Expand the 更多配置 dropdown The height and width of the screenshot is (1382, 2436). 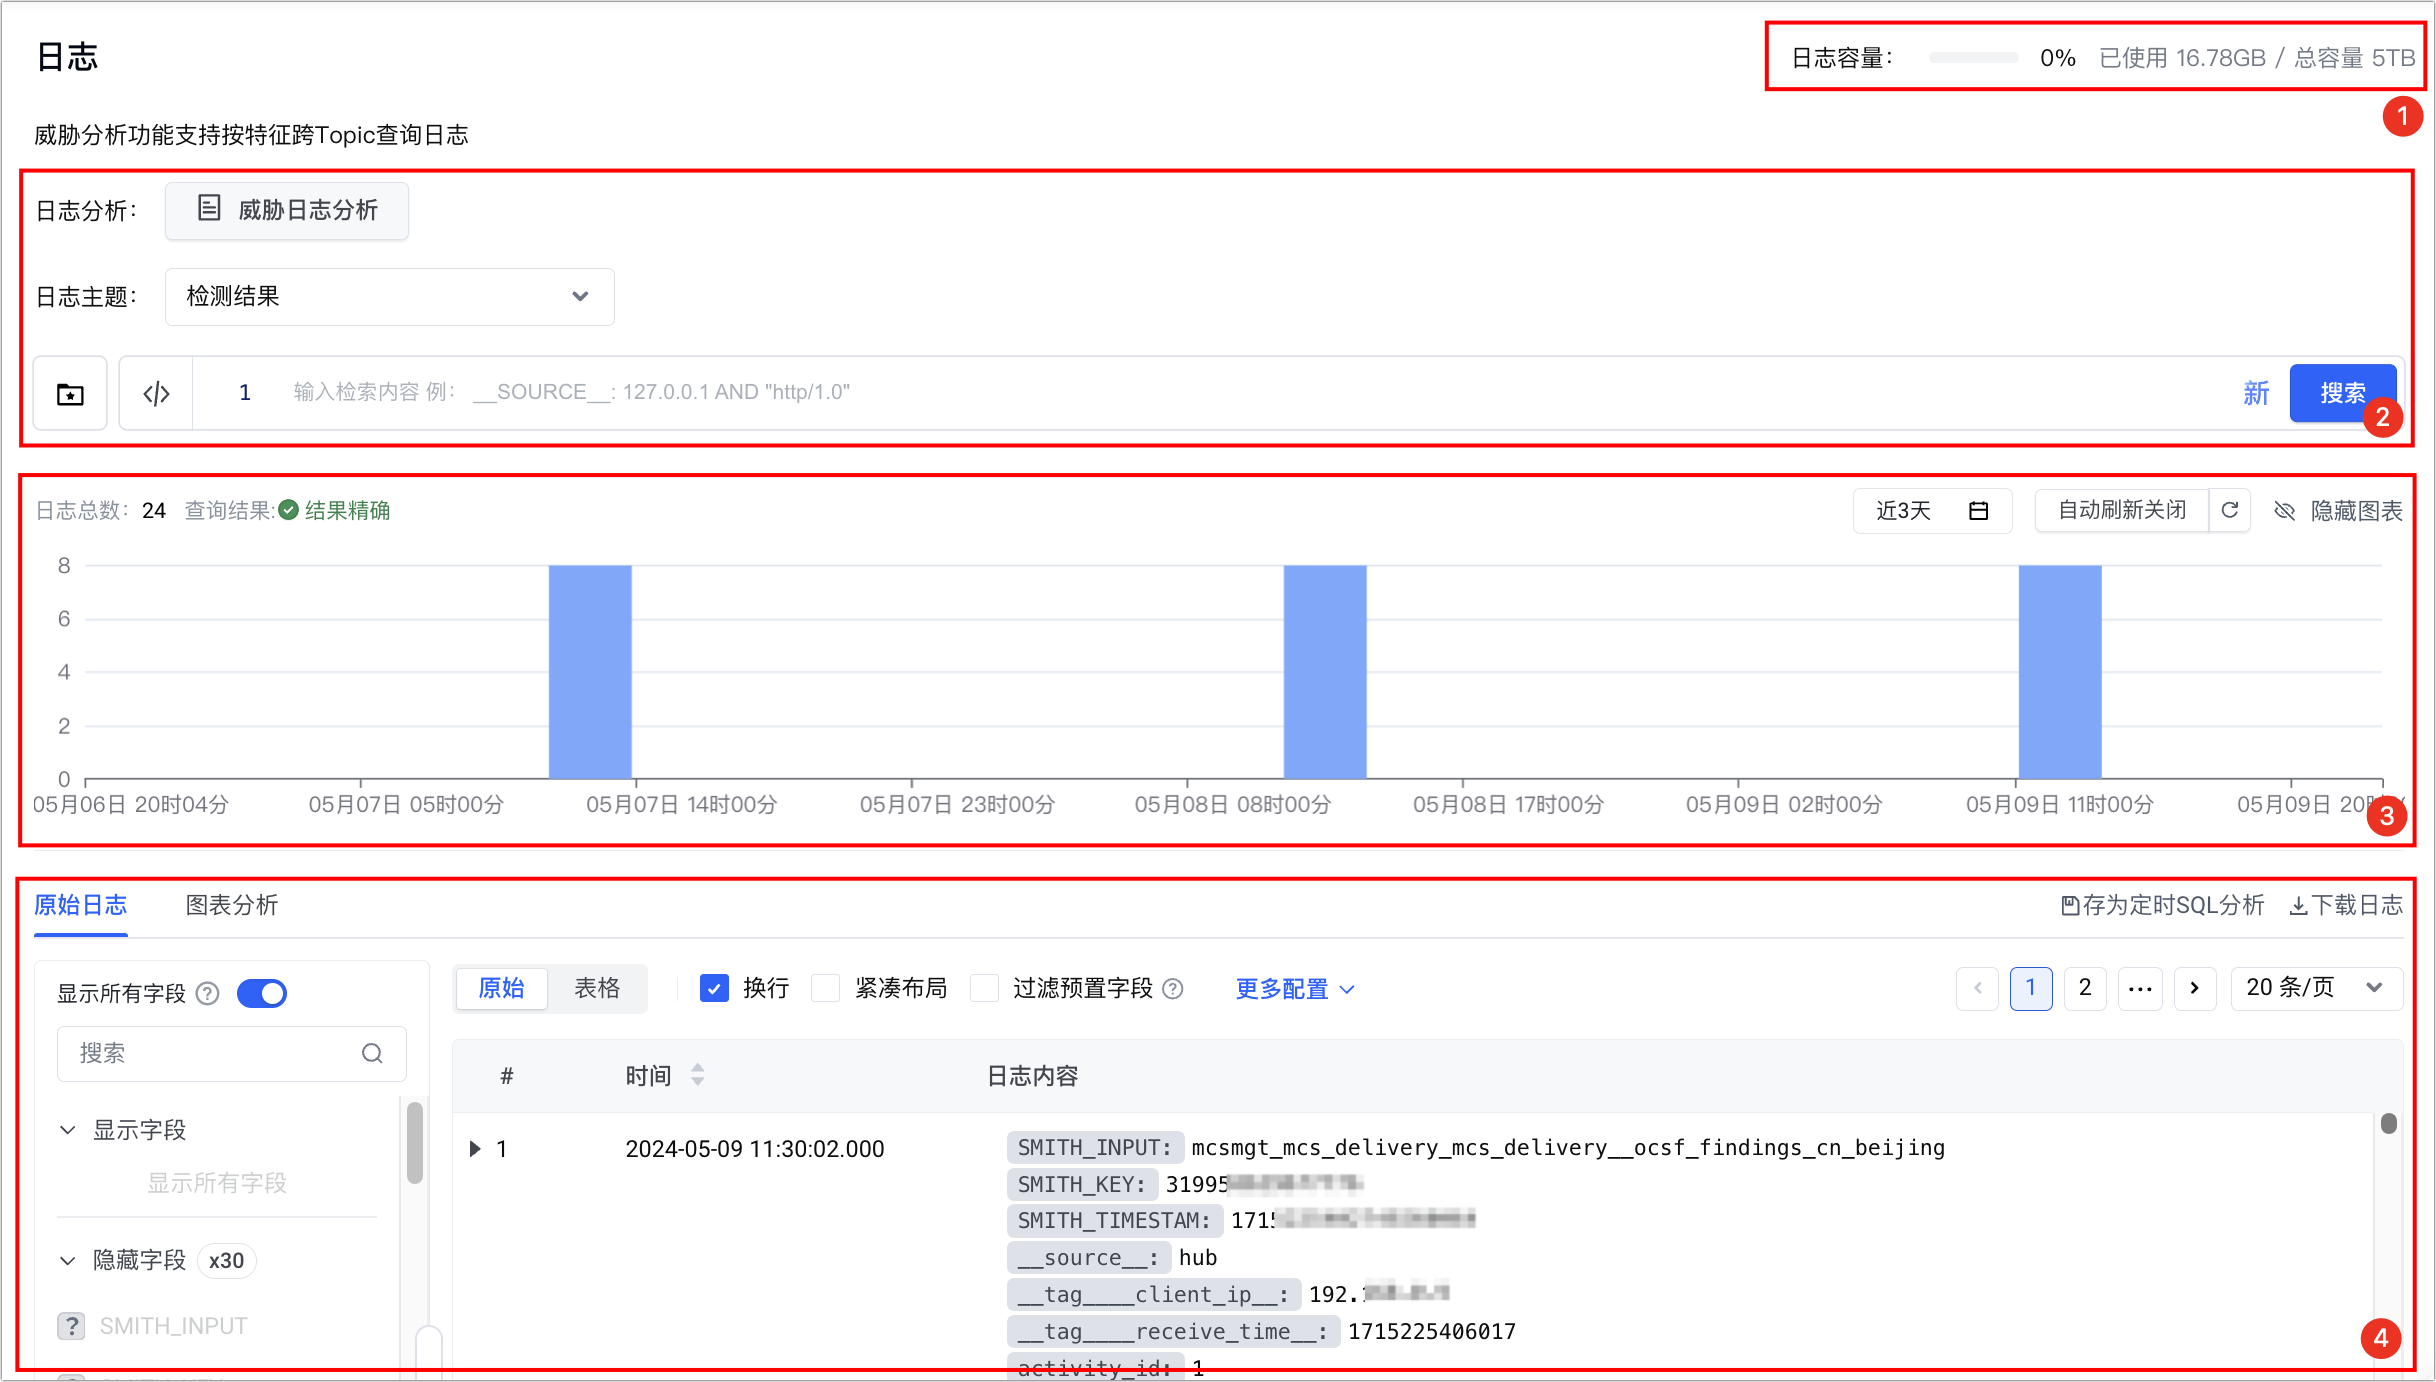coord(1295,989)
